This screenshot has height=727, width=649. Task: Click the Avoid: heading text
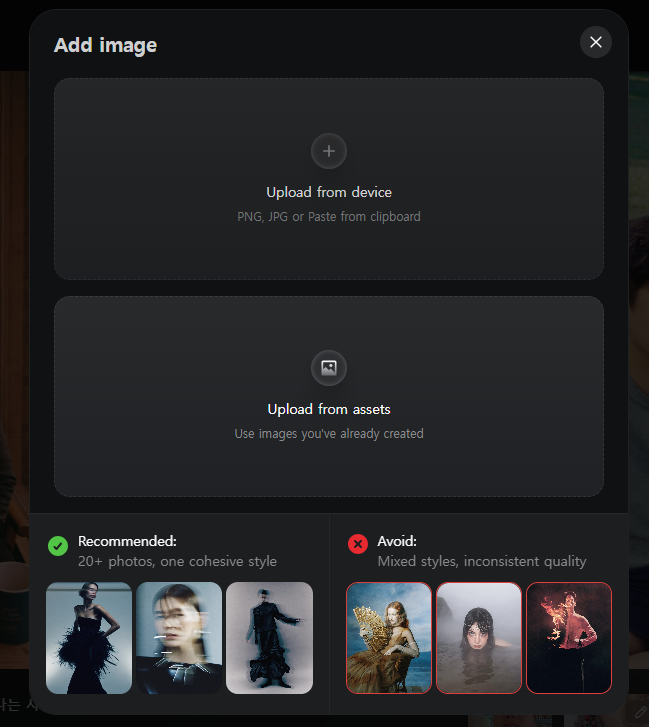(397, 541)
